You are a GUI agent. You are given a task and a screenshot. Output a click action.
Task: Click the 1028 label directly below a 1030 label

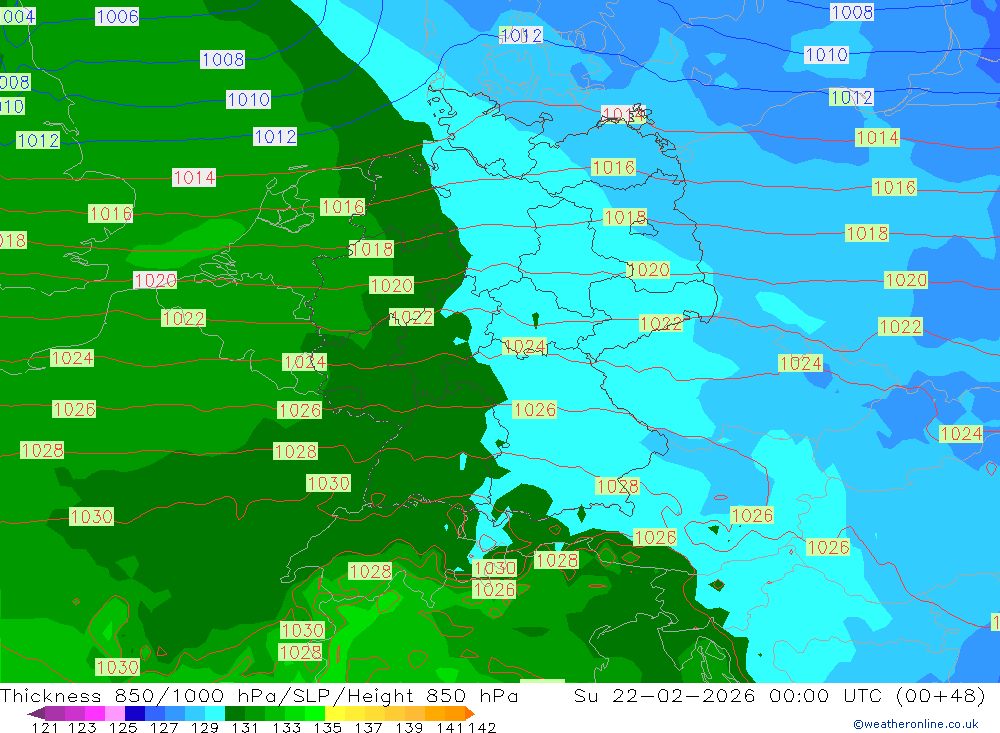point(300,652)
